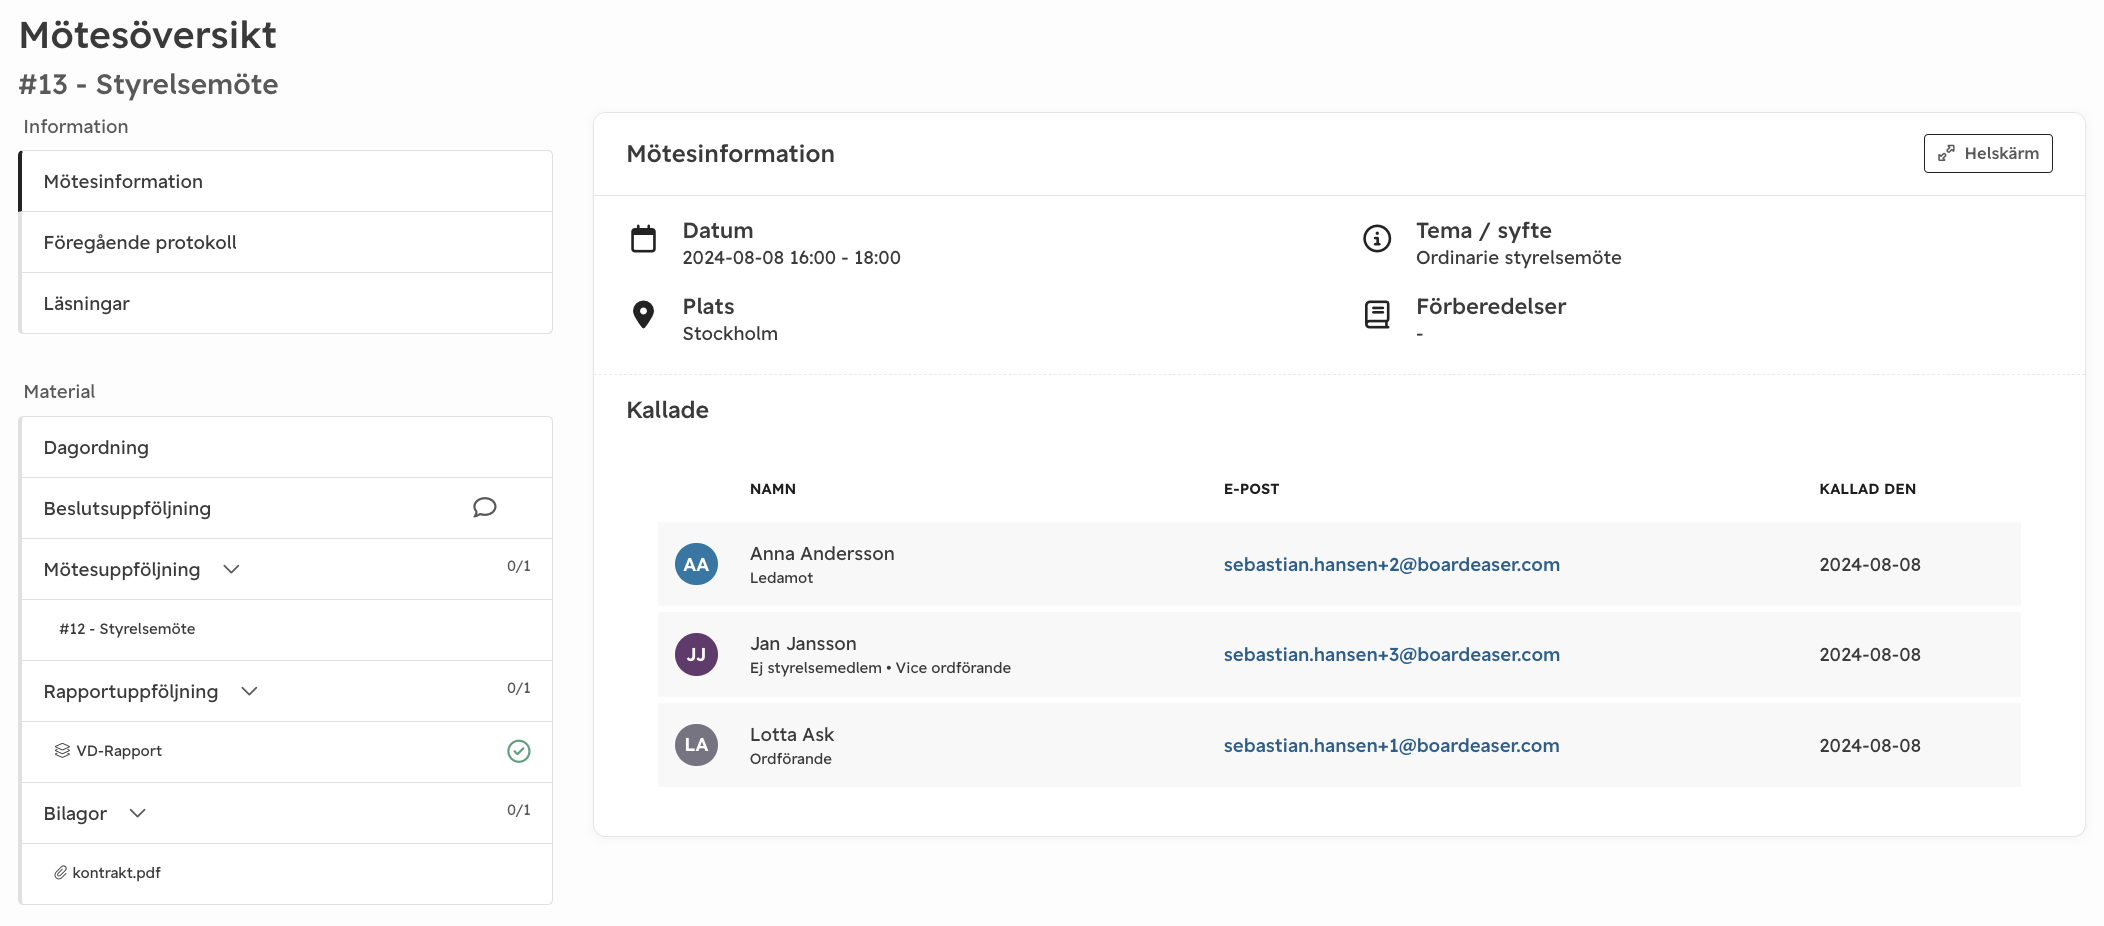The image size is (2104, 926).
Task: Click the 0/1 counter on Mötesuppföljning
Action: [x=518, y=566]
